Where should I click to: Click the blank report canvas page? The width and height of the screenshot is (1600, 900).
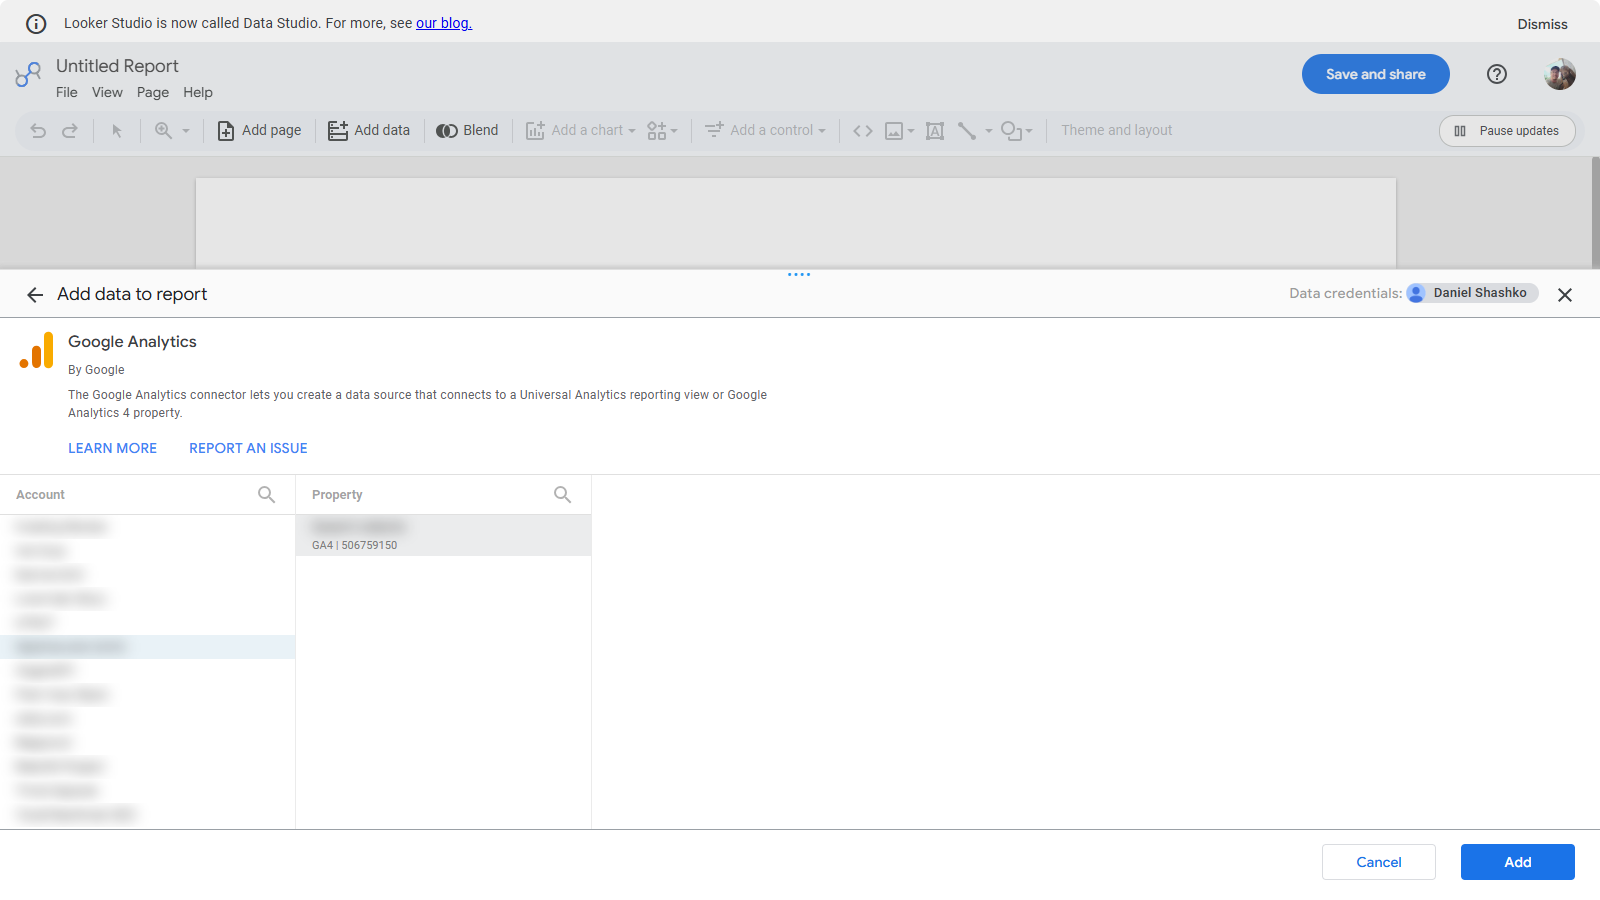796,223
